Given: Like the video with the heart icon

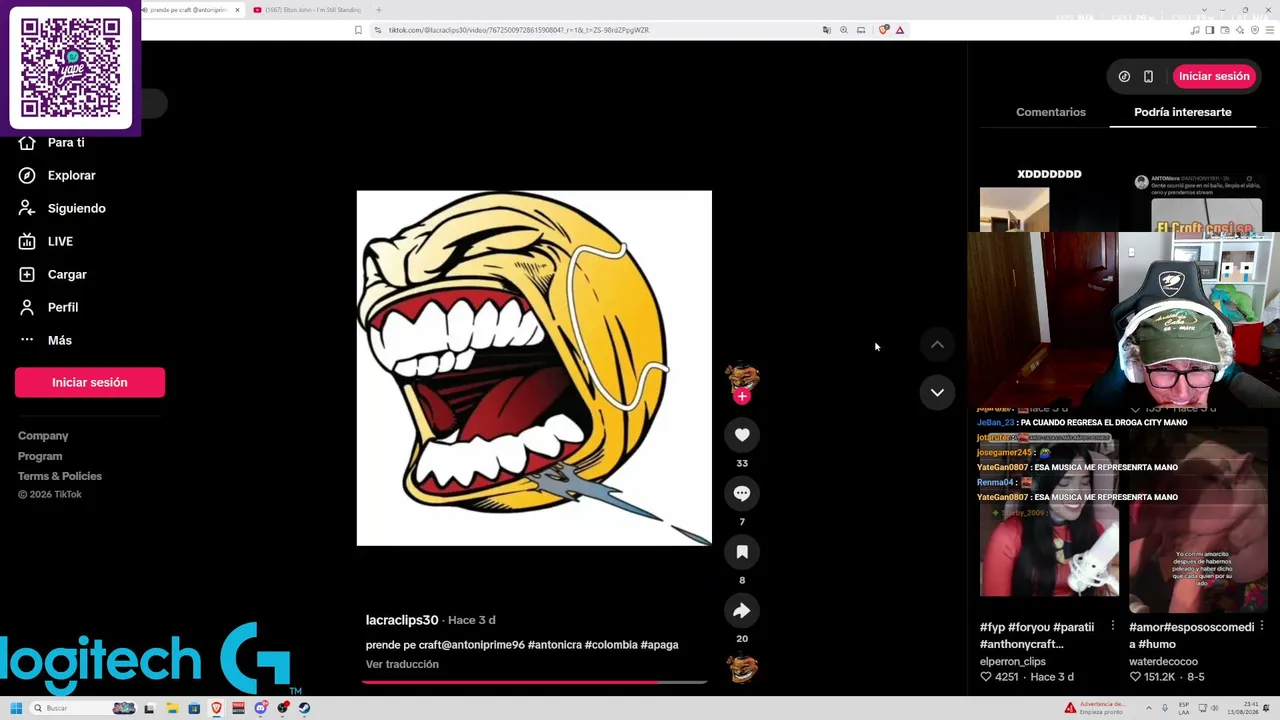Looking at the screenshot, I should [x=742, y=435].
